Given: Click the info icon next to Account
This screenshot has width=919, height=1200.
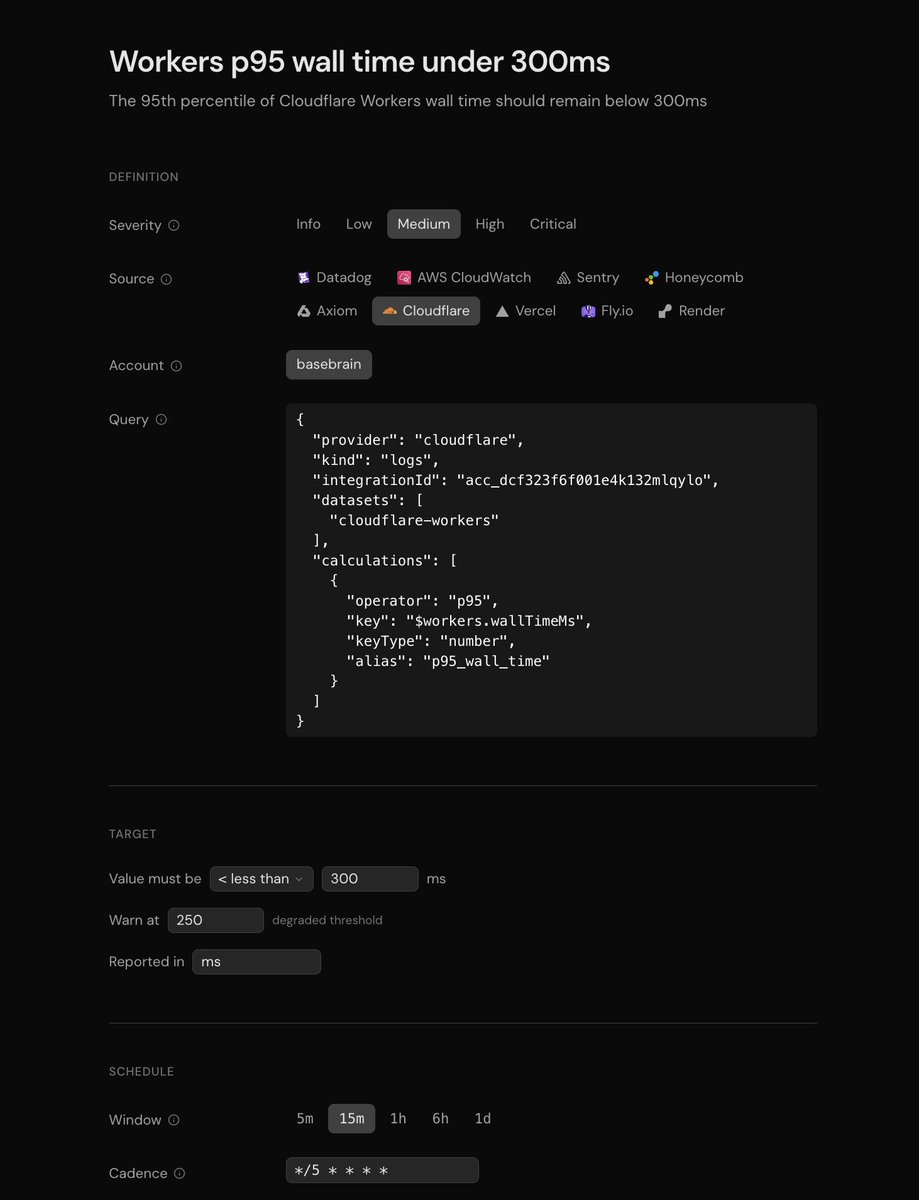Looking at the screenshot, I should (176, 366).
